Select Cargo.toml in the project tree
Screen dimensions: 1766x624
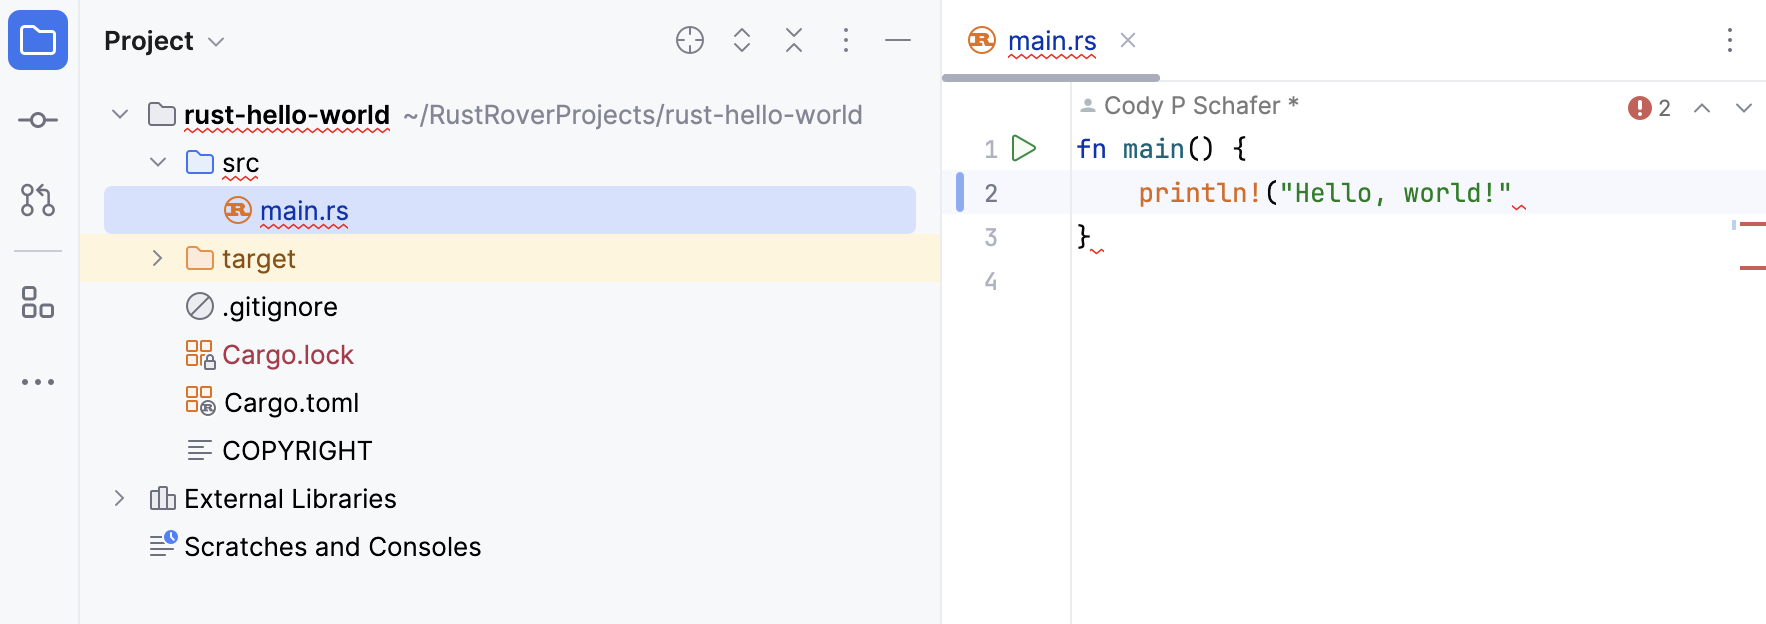pos(291,403)
